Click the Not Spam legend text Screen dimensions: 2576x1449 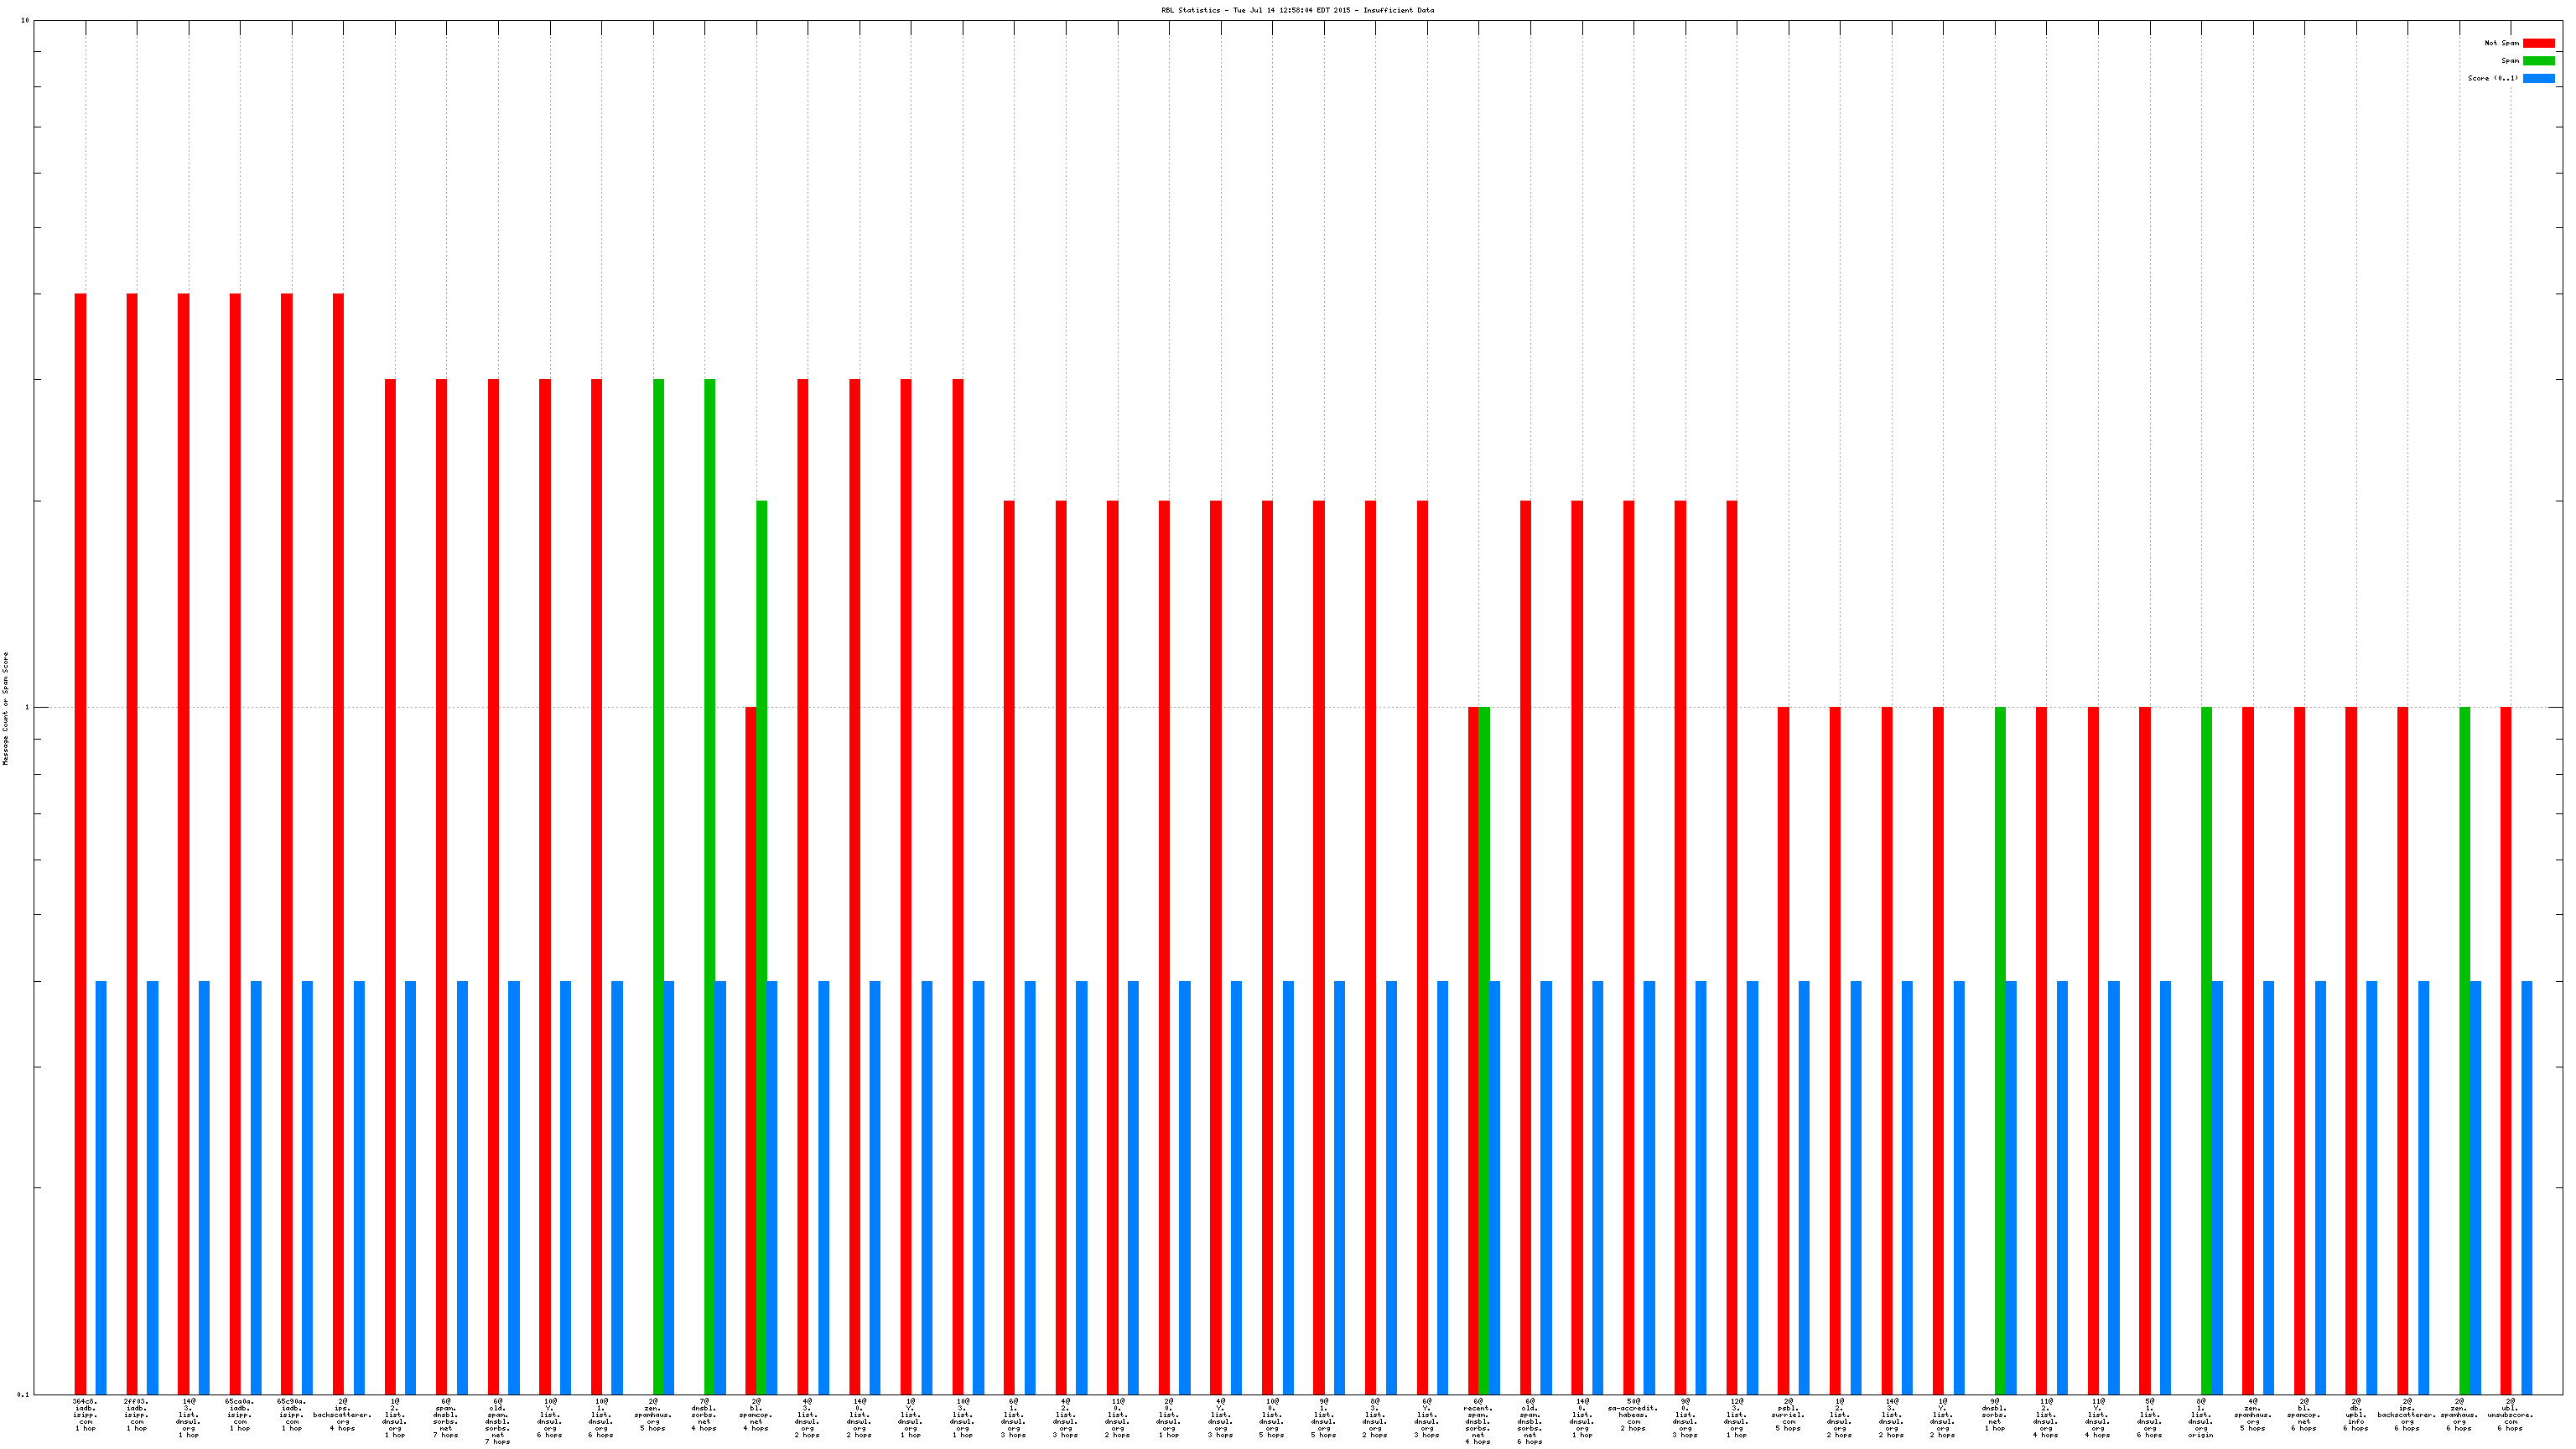tap(2501, 43)
